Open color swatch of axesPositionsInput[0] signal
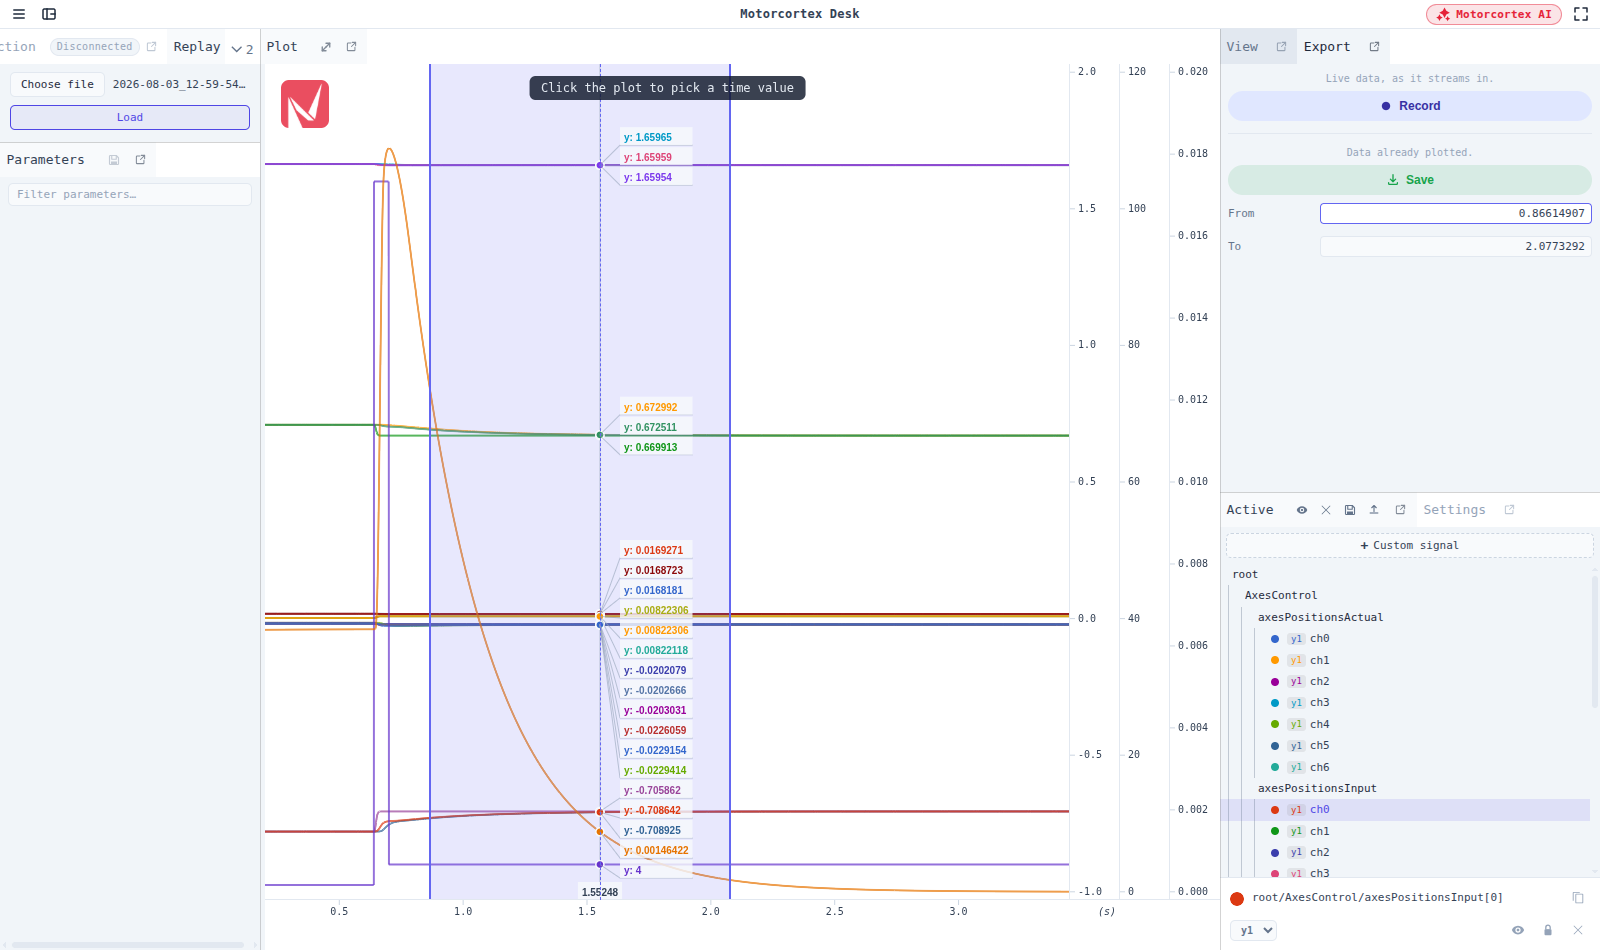The width and height of the screenshot is (1600, 950). pyautogui.click(x=1237, y=898)
